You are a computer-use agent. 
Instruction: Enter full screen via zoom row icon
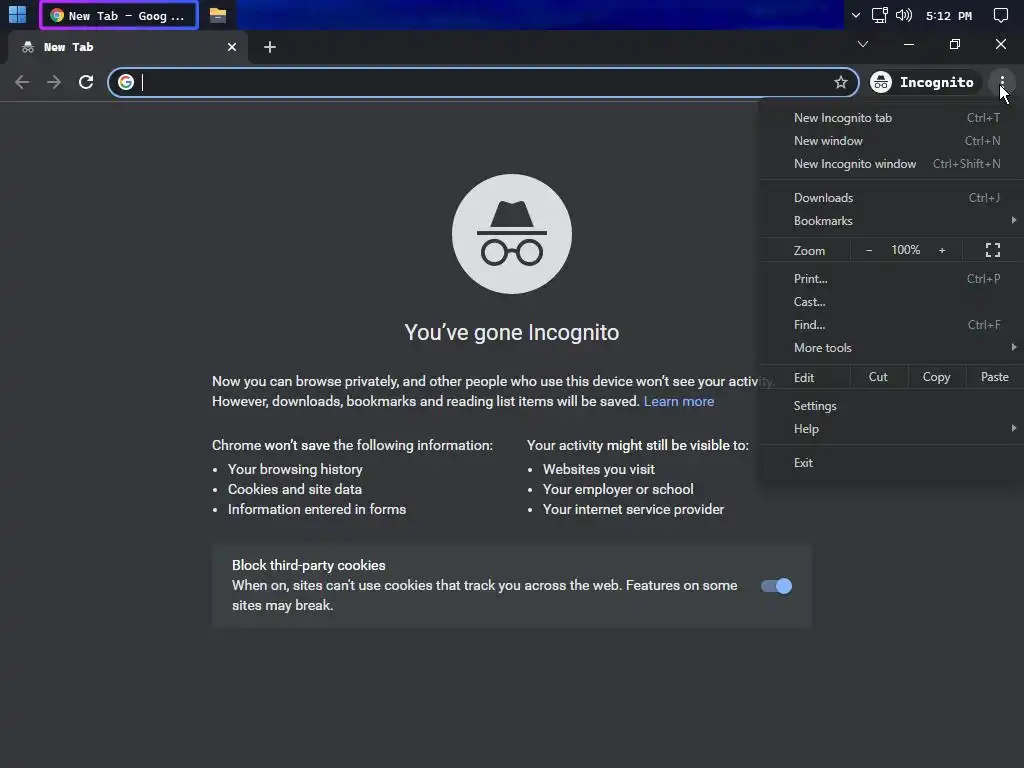[x=993, y=250]
